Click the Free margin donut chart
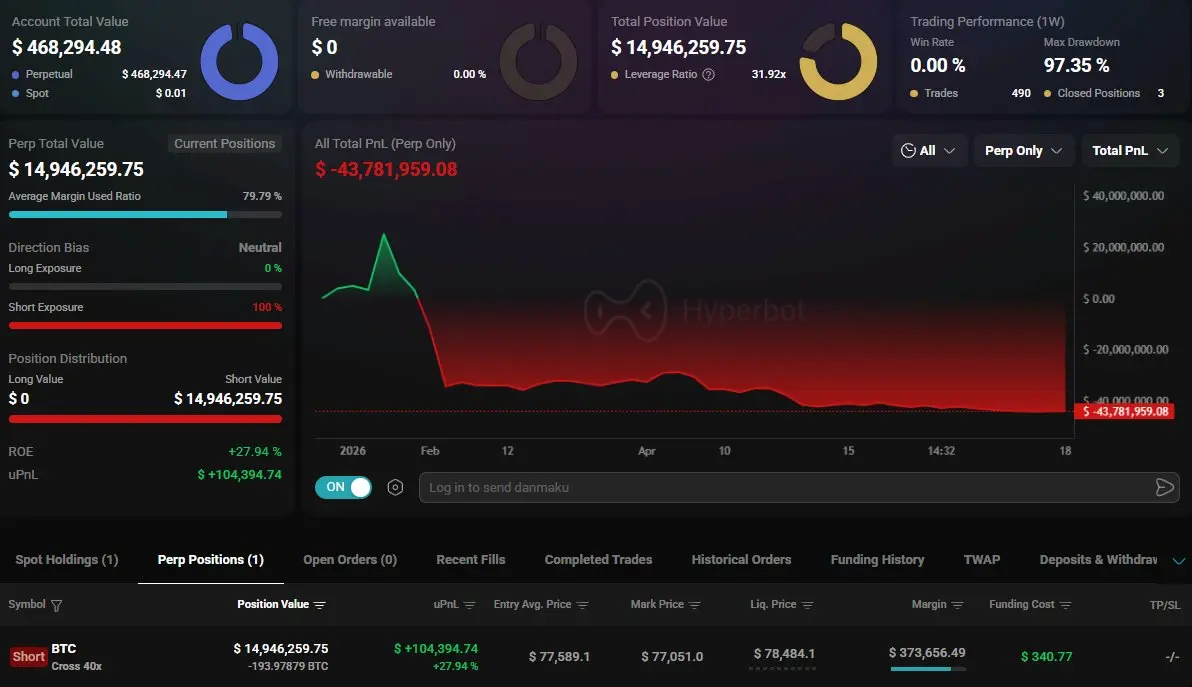The height and width of the screenshot is (687, 1192). coord(538,62)
